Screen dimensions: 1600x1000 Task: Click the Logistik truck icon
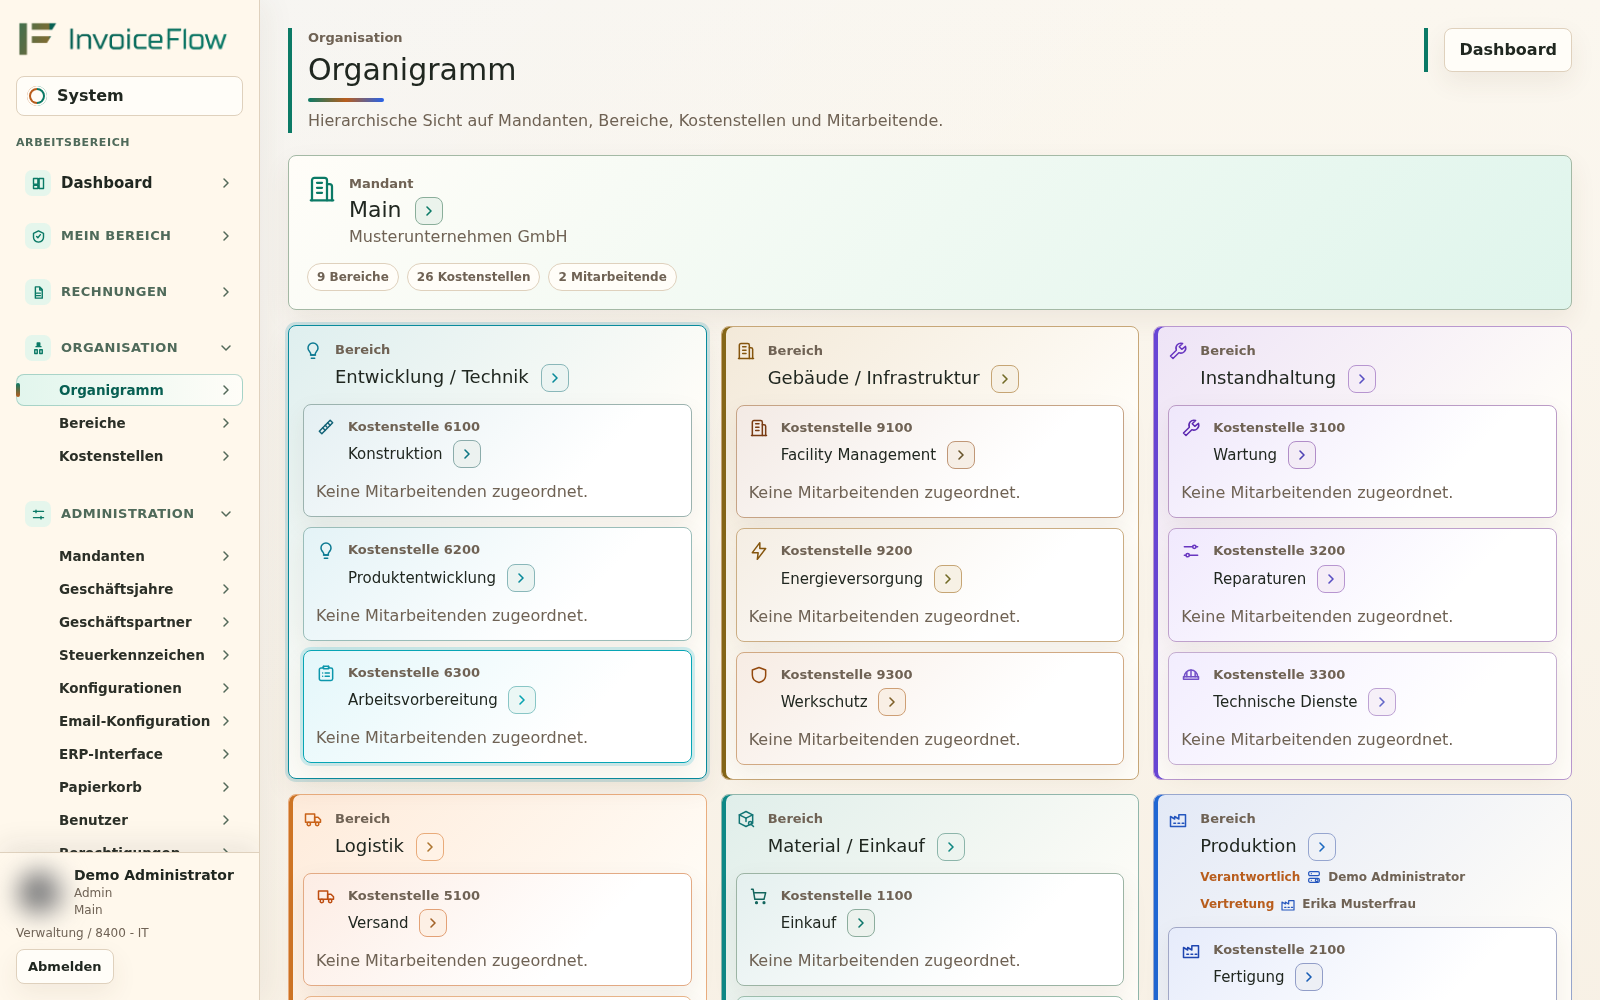point(313,819)
